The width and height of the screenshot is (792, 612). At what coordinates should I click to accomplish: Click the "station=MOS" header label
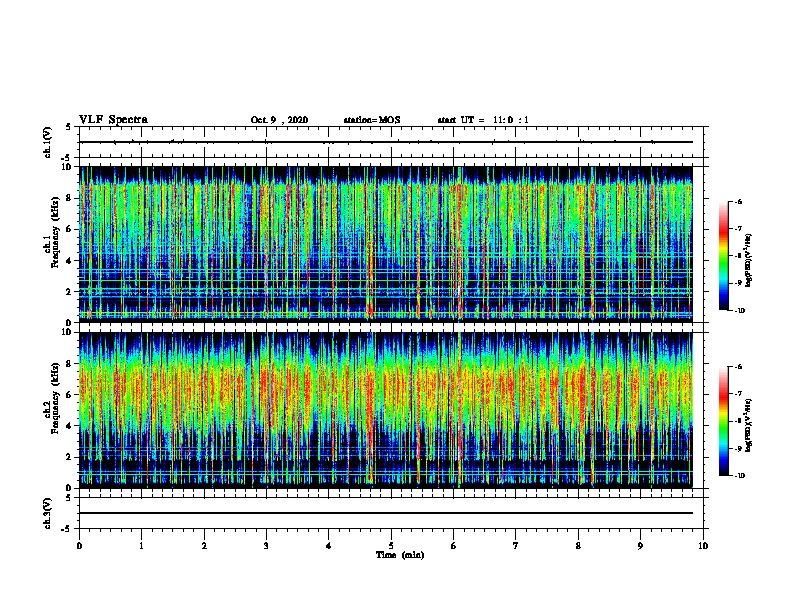(x=372, y=120)
